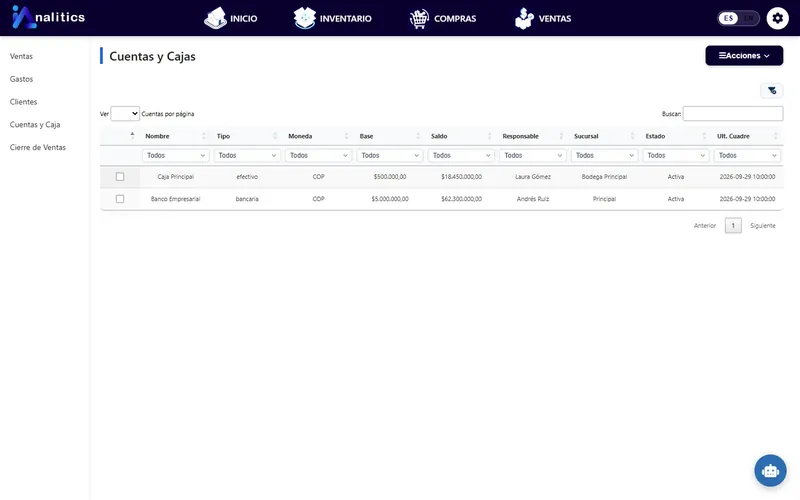Image resolution: width=800 pixels, height=500 pixels.
Task: Go to Clientes in the sidebar
Action: tap(23, 102)
